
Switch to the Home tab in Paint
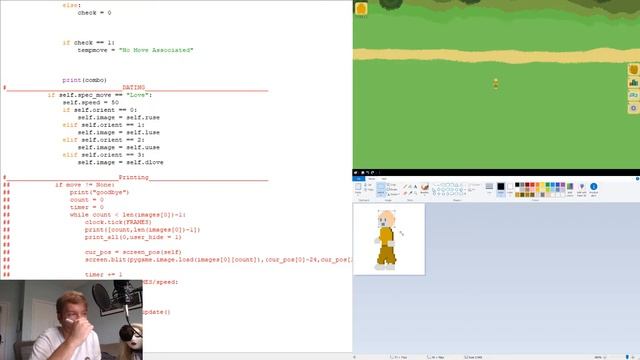372,179
